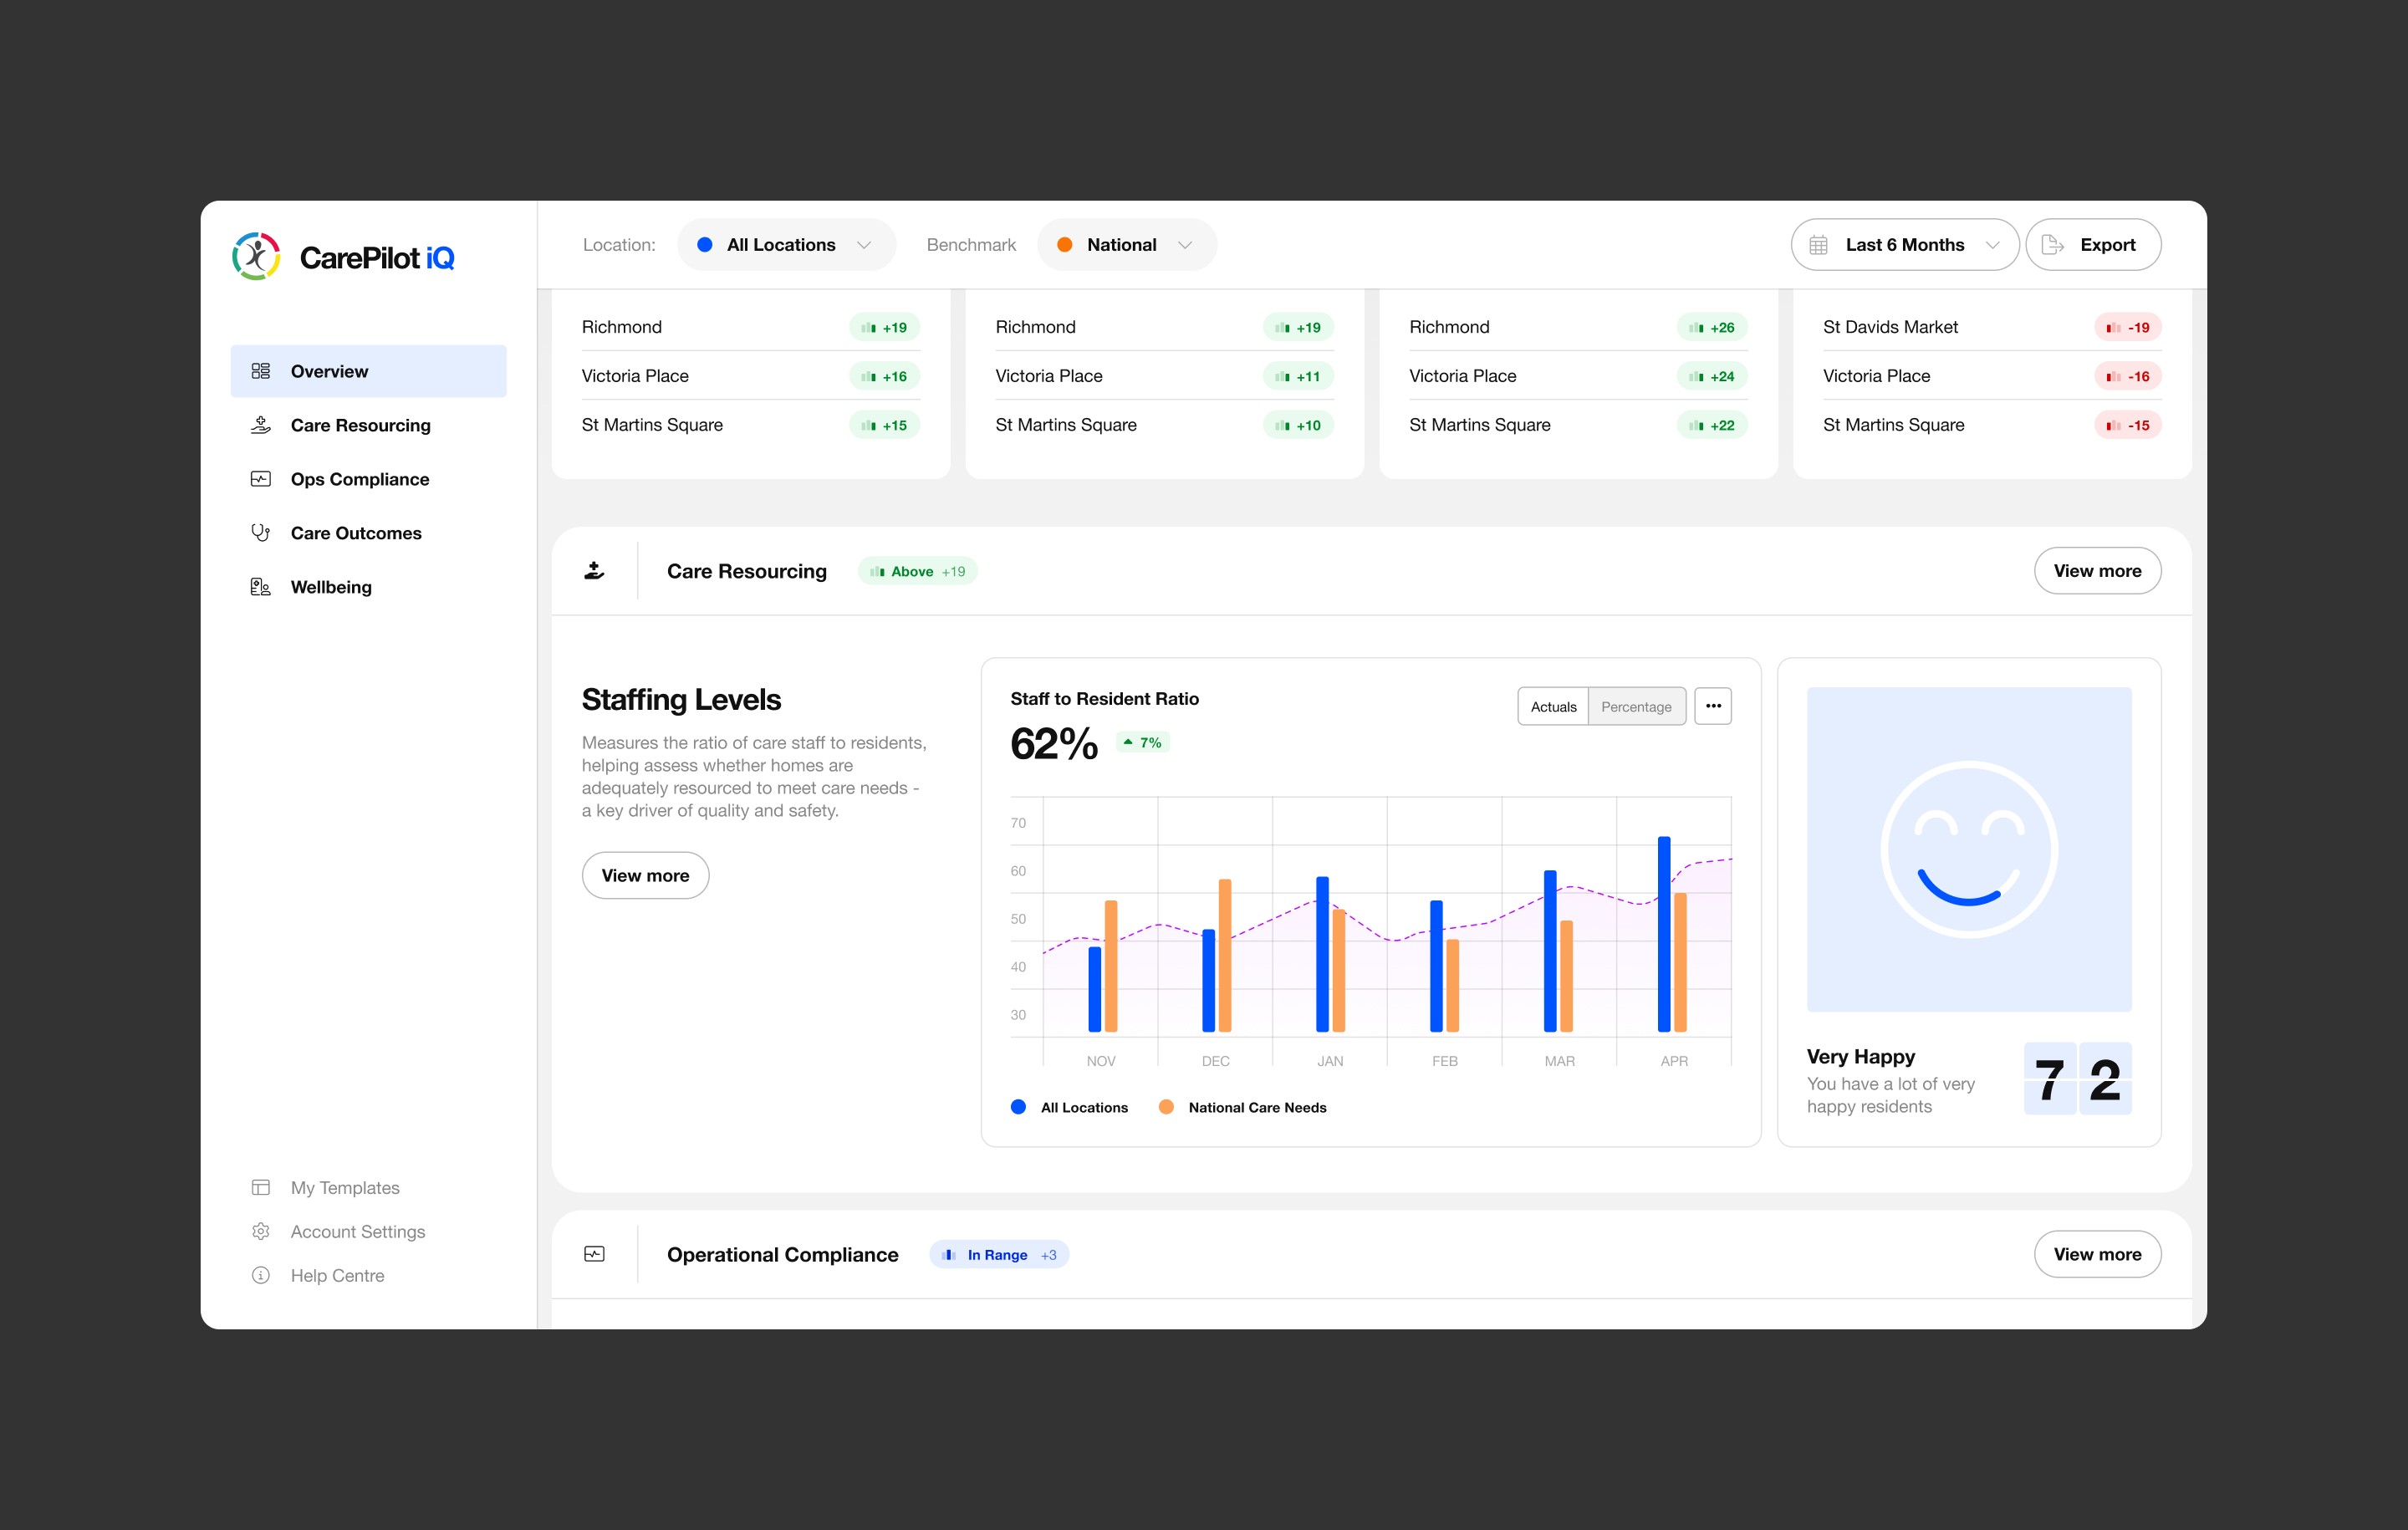Click View more in Care Resourcing header
Screen dimensions: 2408x1530
pos(2096,571)
